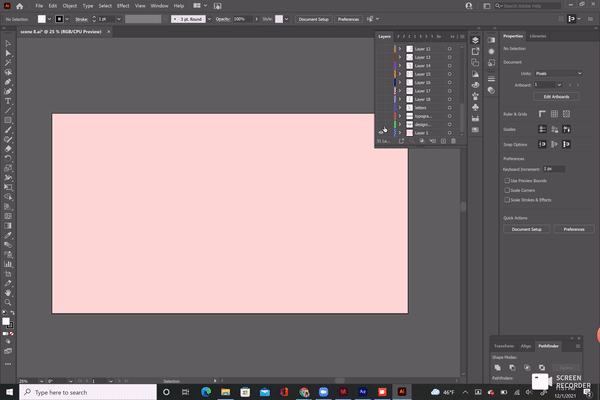Select the Hand tool

[x=8, y=293]
